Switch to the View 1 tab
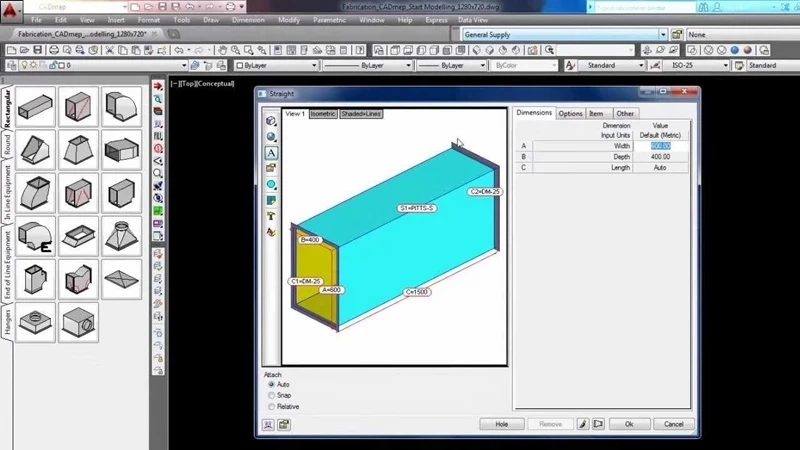 pyautogui.click(x=294, y=114)
